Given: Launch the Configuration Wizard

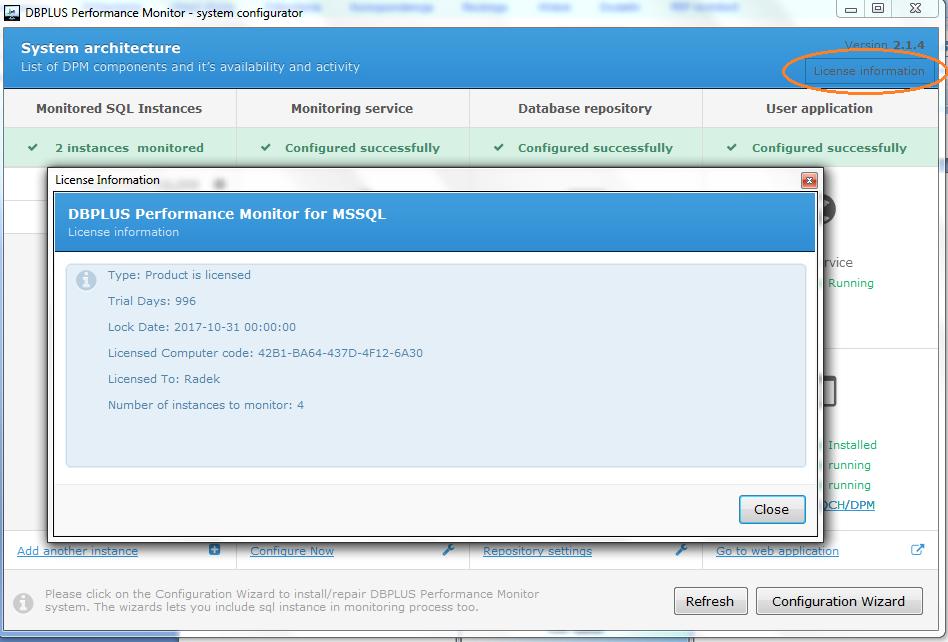Looking at the screenshot, I should [x=839, y=601].
